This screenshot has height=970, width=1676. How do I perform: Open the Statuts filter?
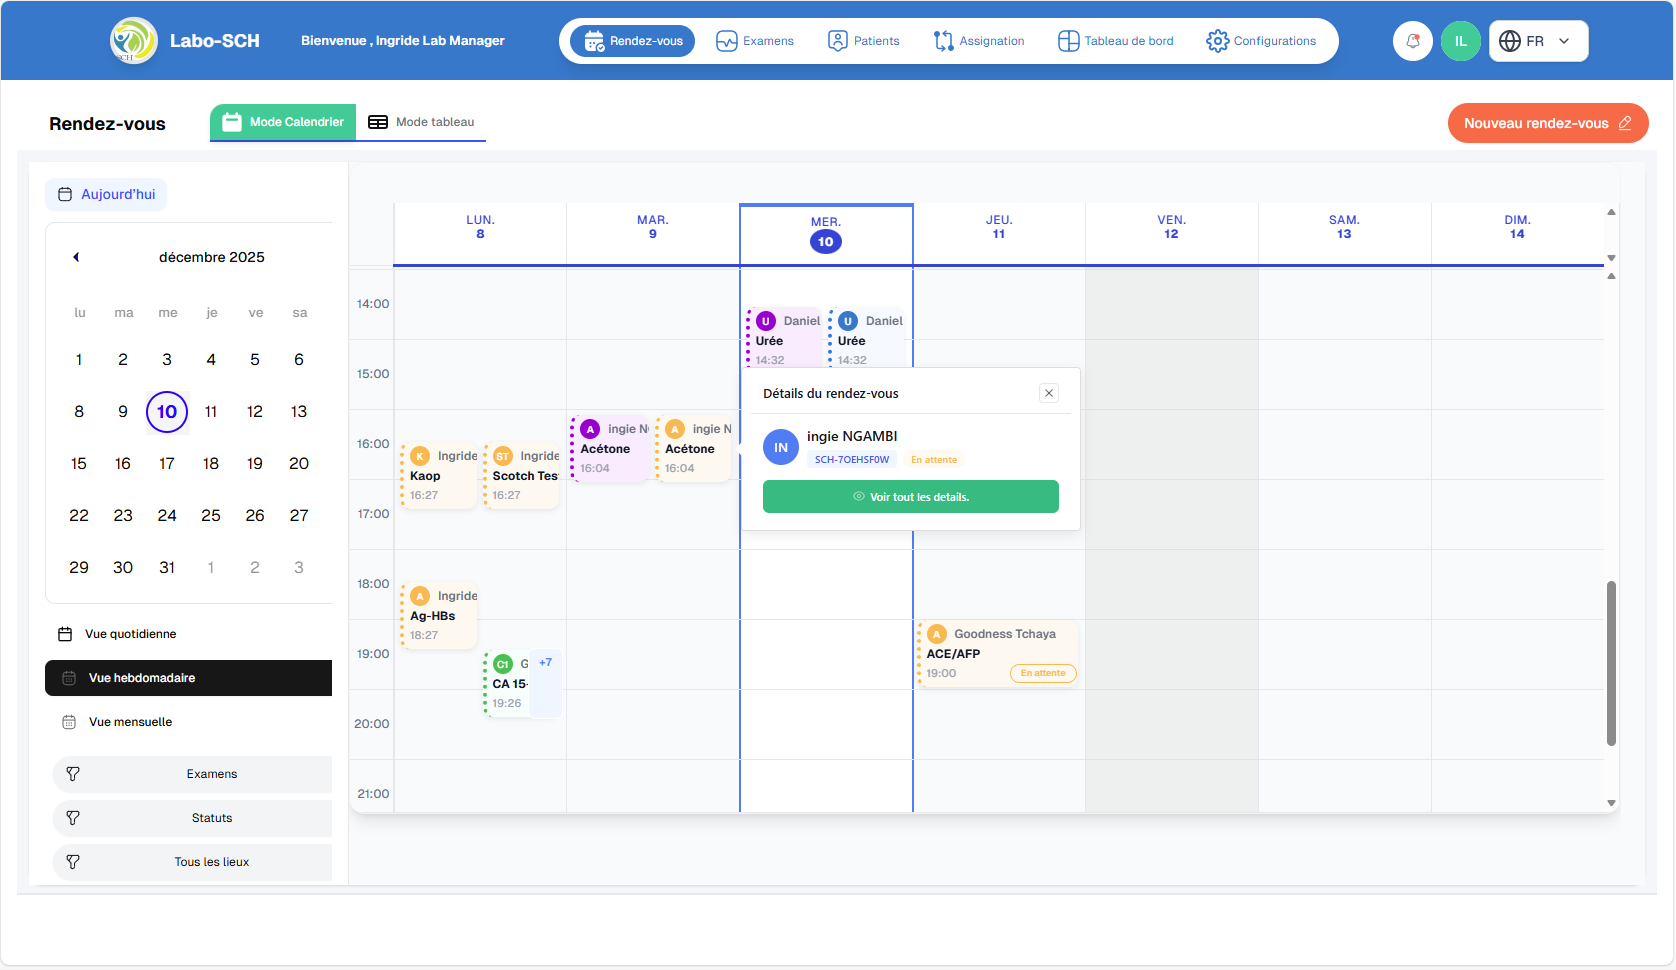tap(191, 817)
